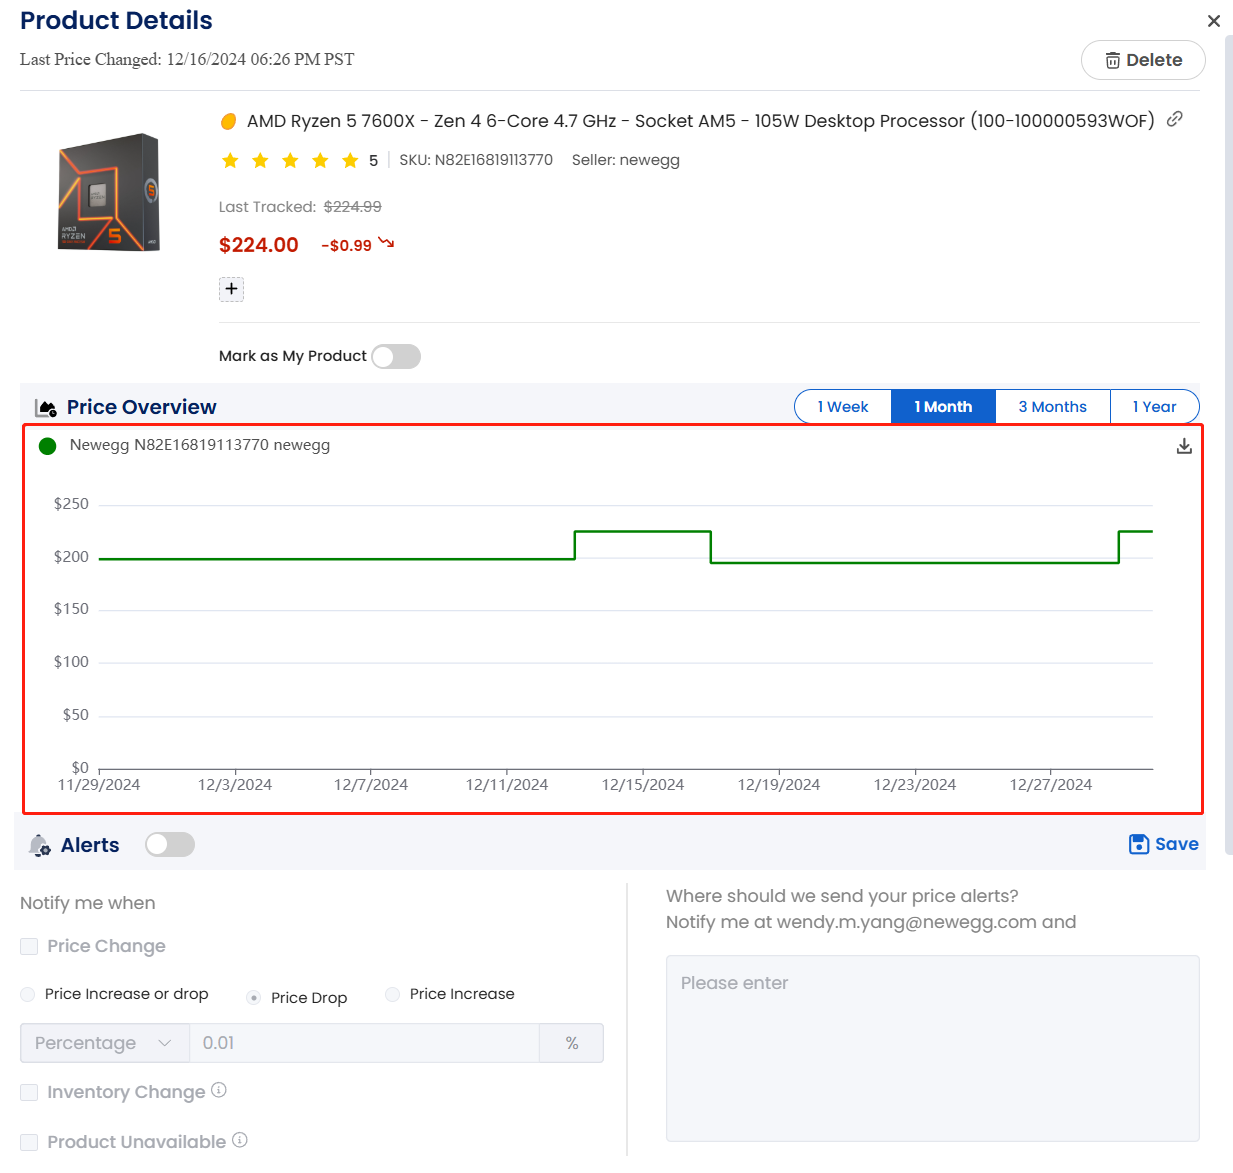
Task: Select the 1 Month tab
Action: point(943,407)
